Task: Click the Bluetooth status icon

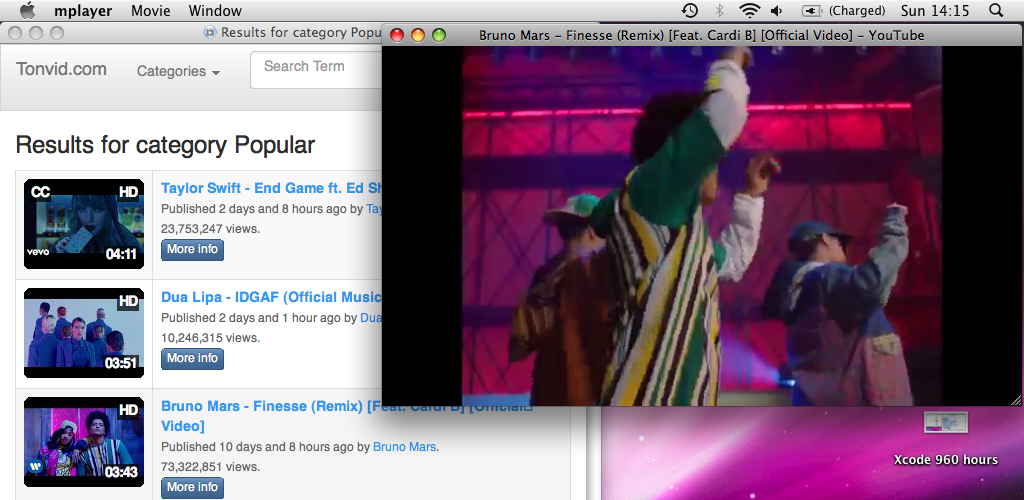Action: [720, 10]
